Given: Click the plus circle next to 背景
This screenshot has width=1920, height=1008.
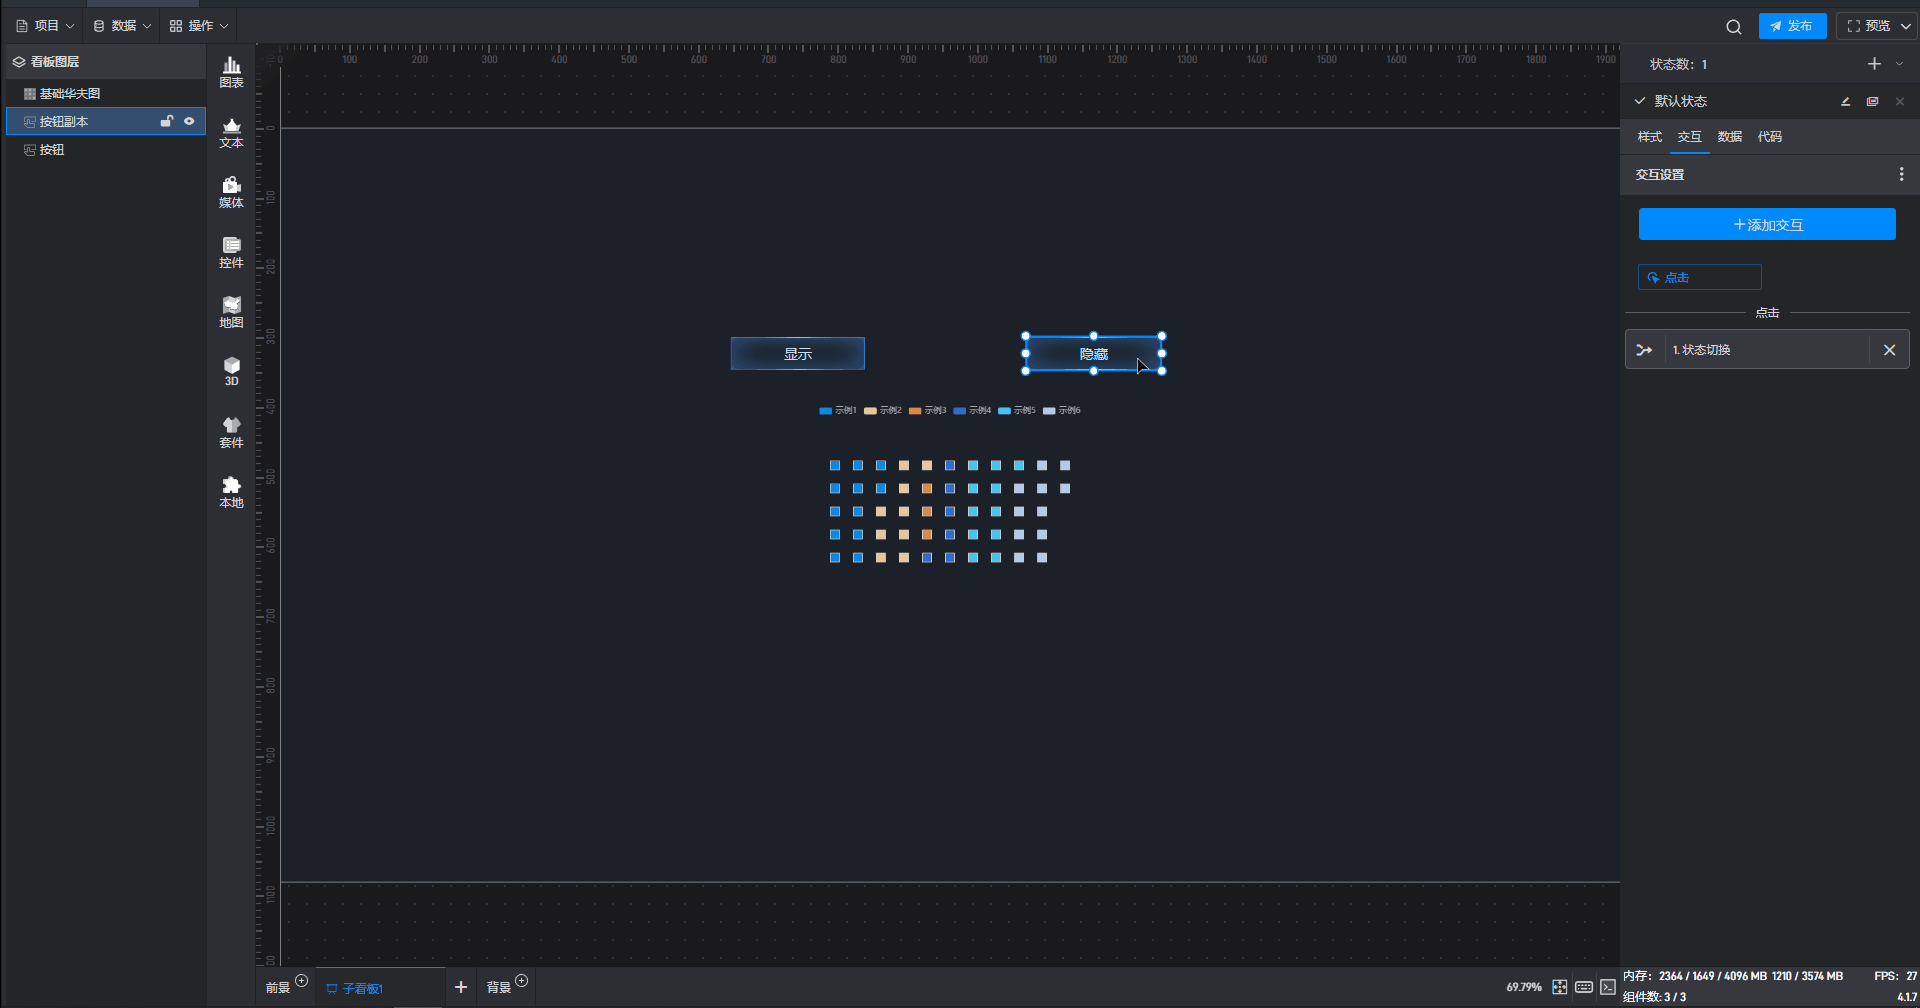Looking at the screenshot, I should click(x=521, y=981).
